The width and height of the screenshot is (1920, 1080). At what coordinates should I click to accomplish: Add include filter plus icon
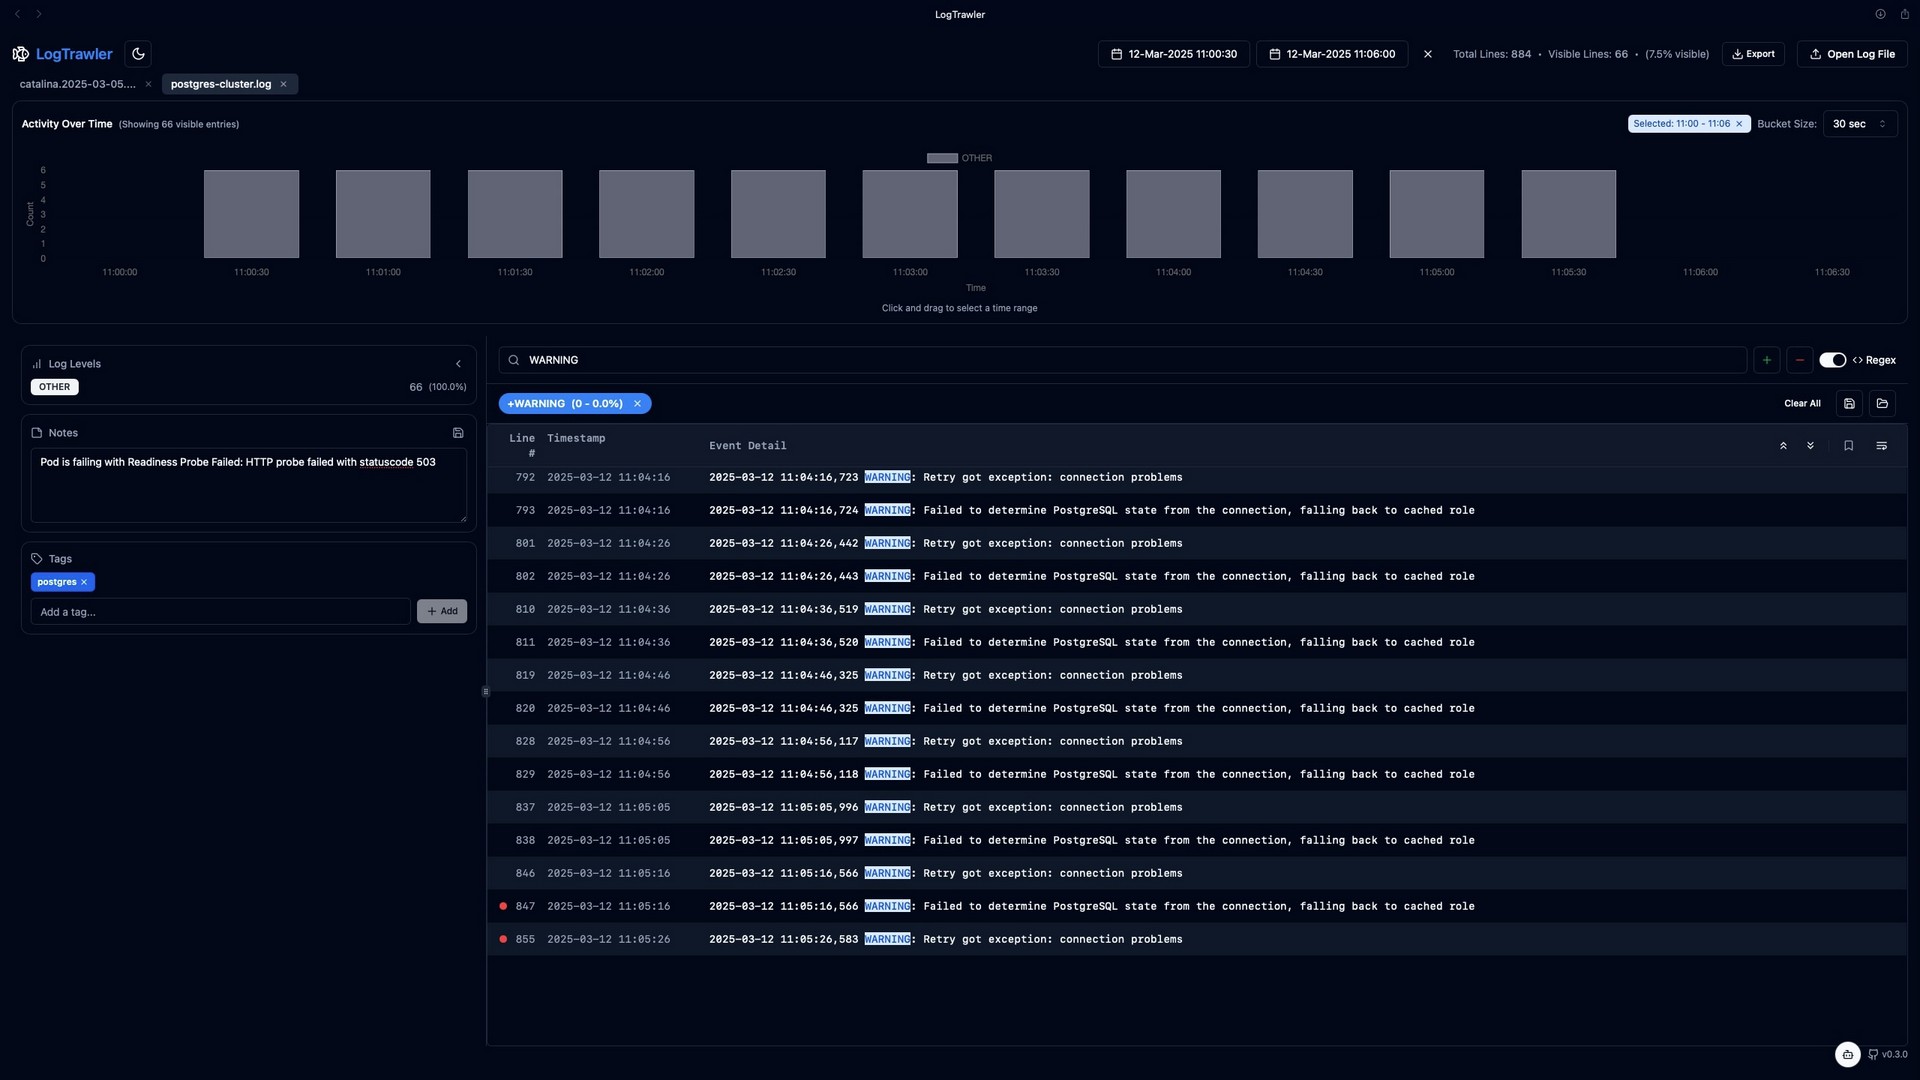click(1767, 360)
